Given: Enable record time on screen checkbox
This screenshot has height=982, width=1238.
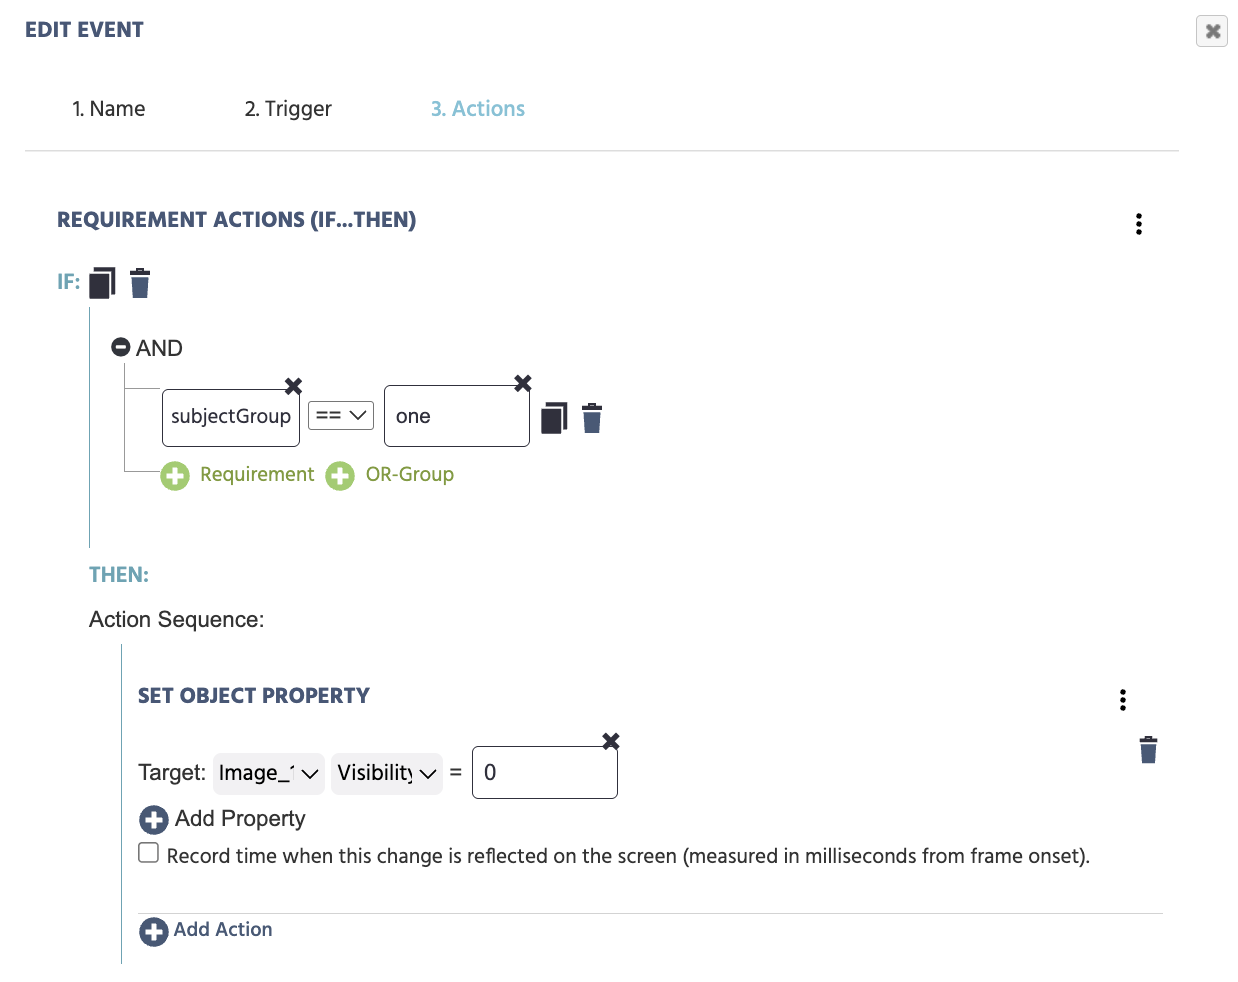Looking at the screenshot, I should 149,853.
